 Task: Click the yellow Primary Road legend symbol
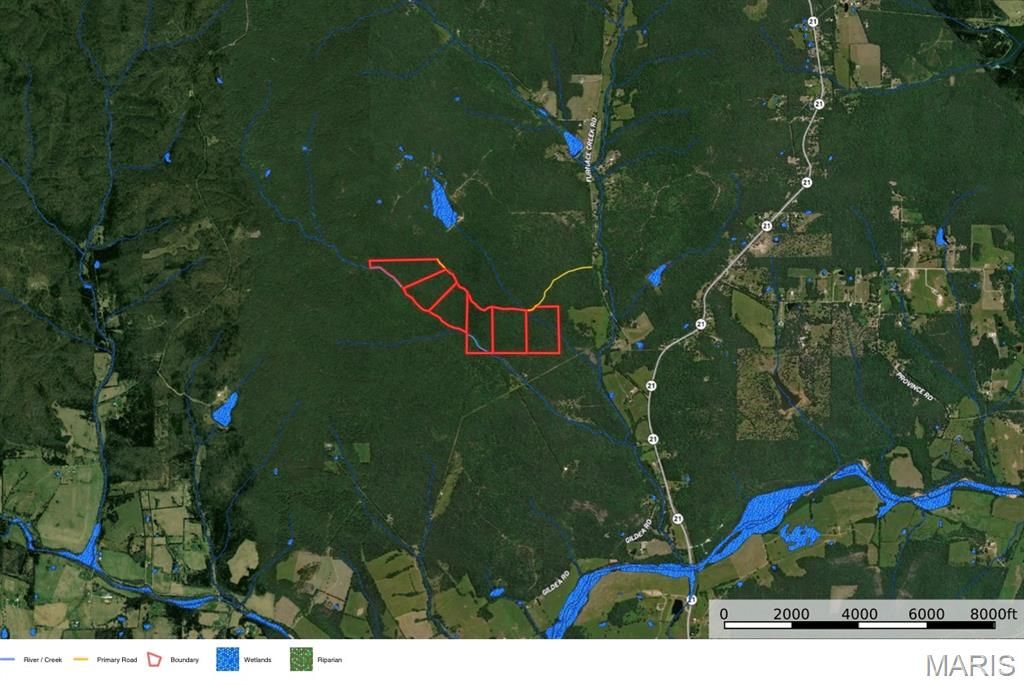click(x=81, y=660)
